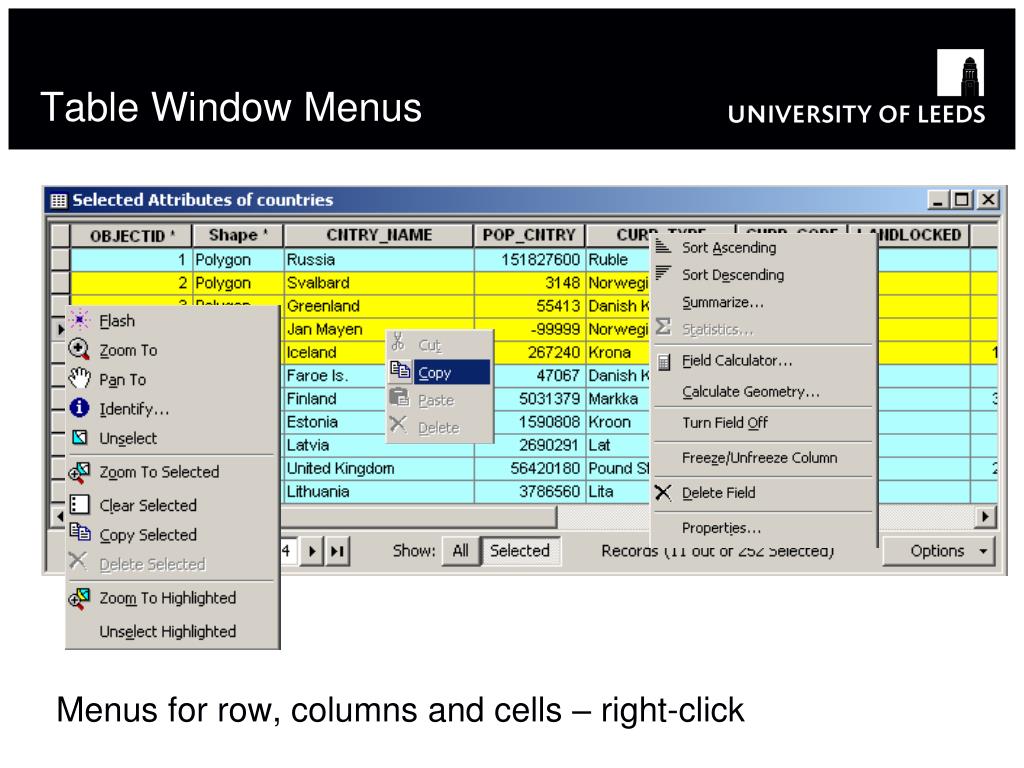The height and width of the screenshot is (768, 1024).
Task: Click the United Kingdom cell
Action: point(379,468)
